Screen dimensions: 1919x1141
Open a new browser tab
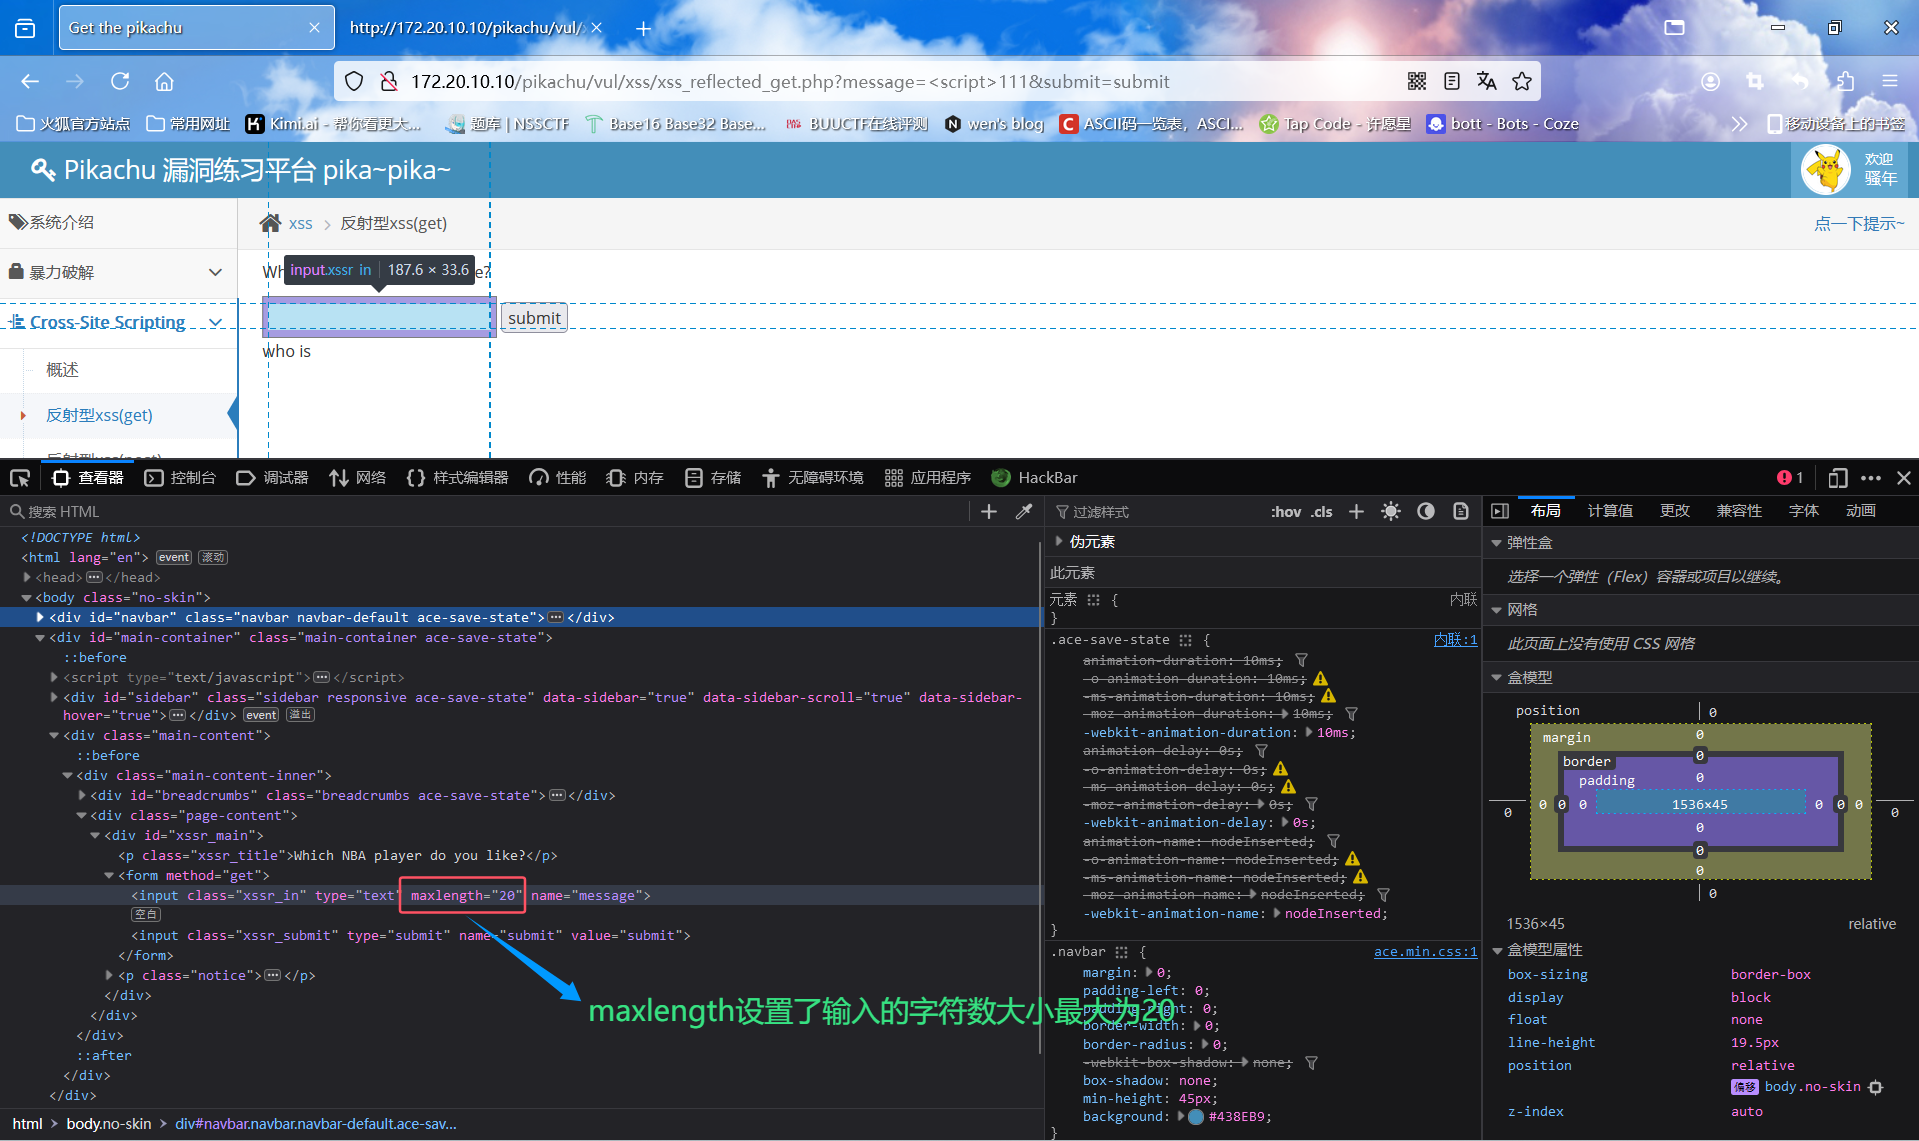click(644, 28)
